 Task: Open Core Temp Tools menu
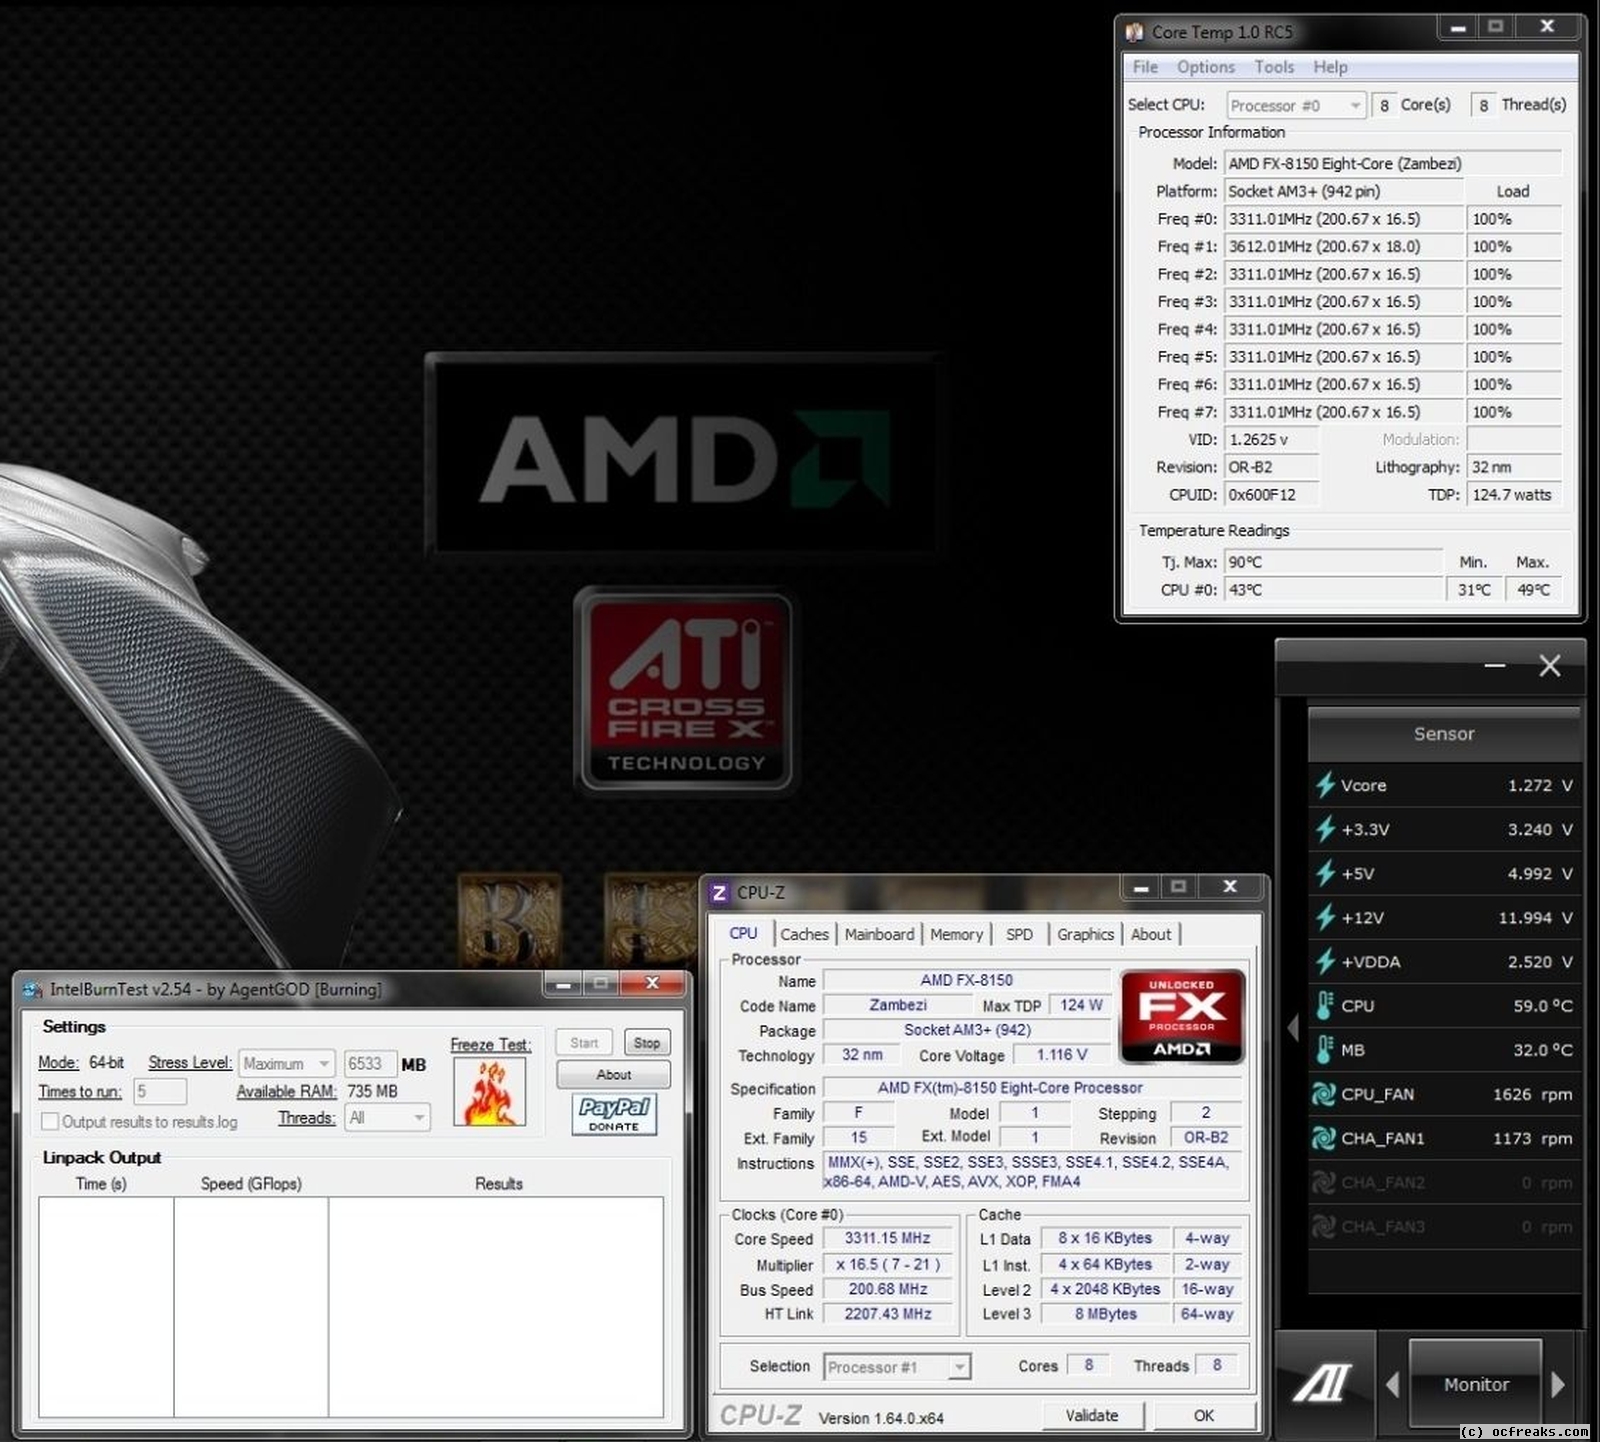(x=1274, y=67)
